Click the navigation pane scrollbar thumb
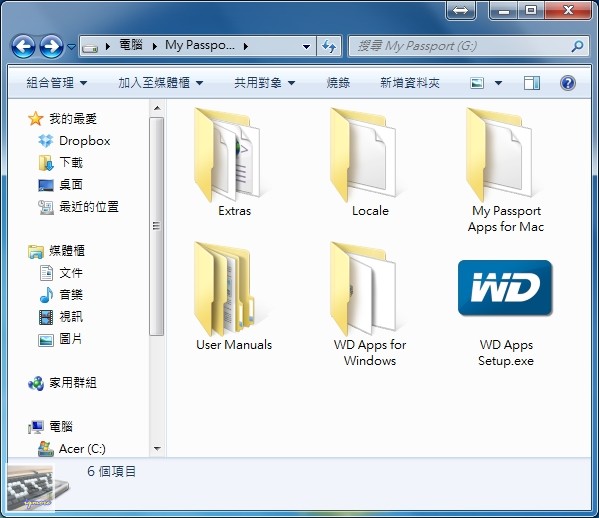The width and height of the screenshot is (599, 518). point(157,227)
